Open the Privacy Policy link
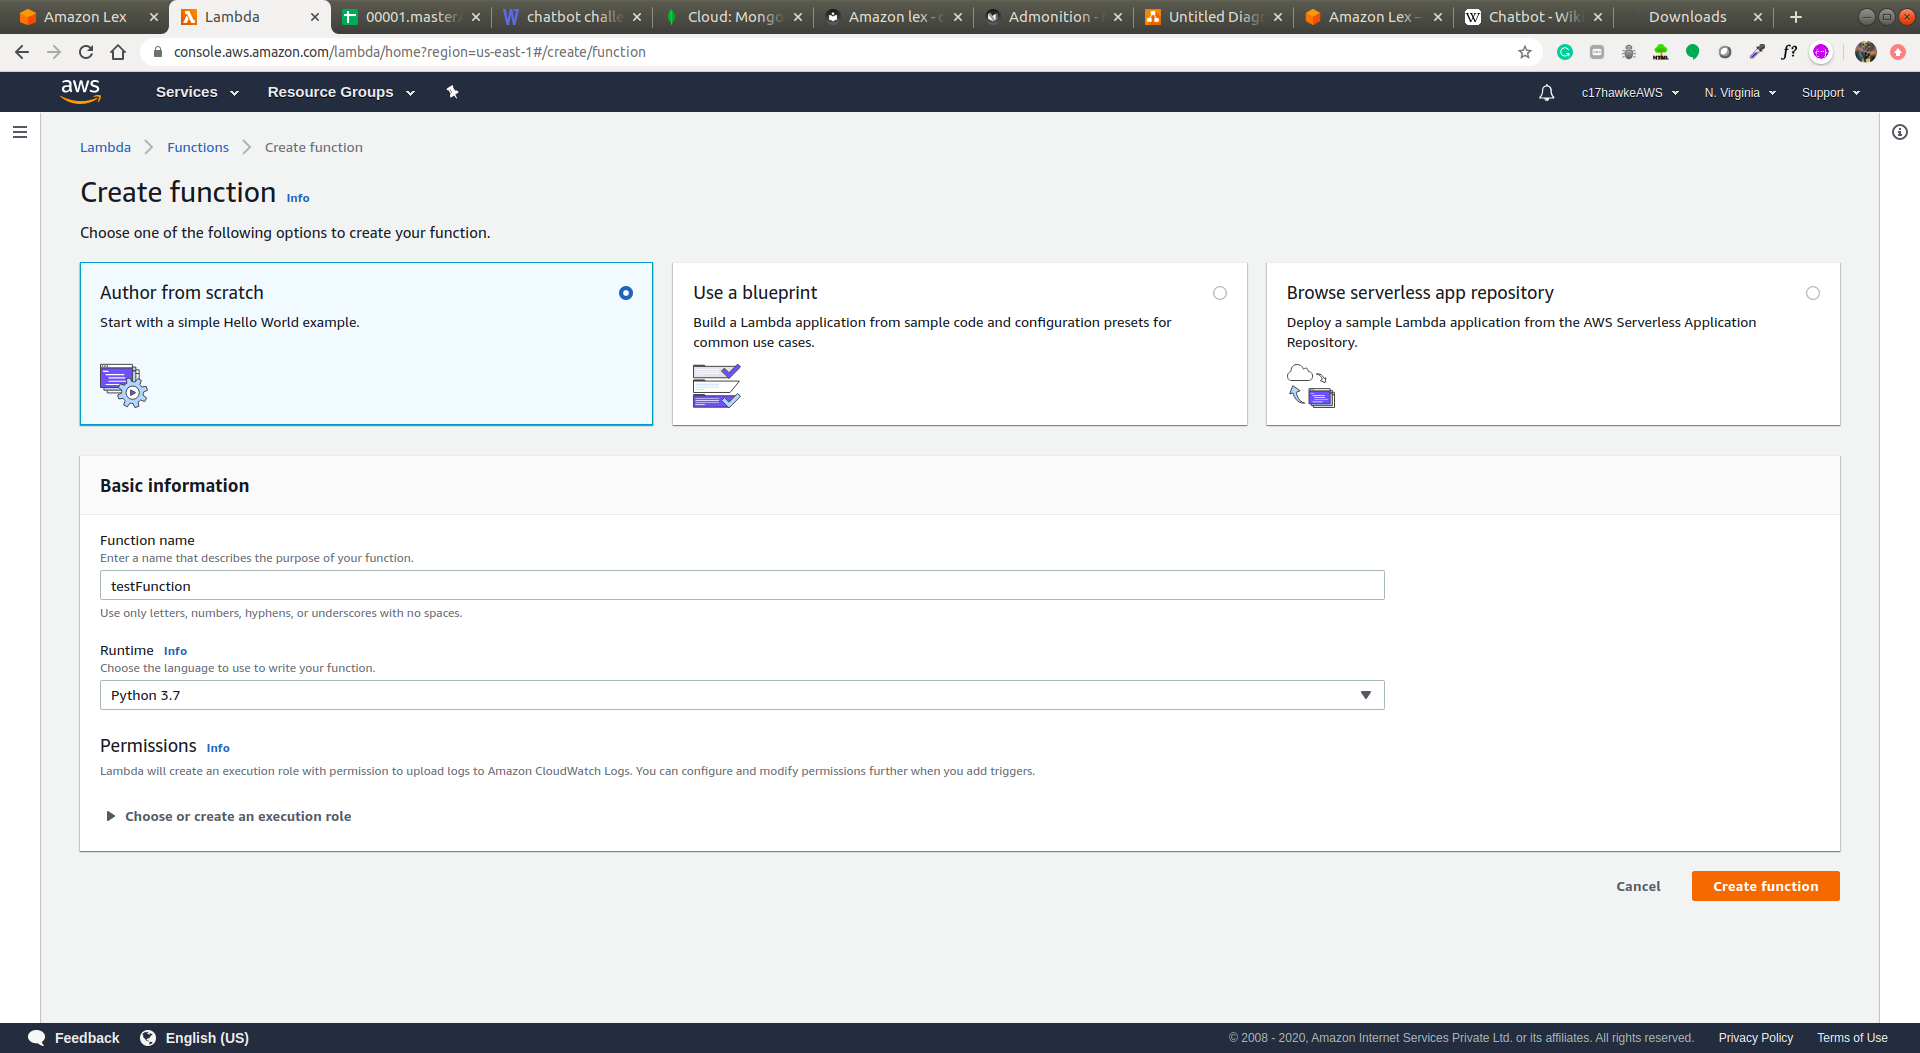This screenshot has height=1053, width=1920. [x=1755, y=1038]
